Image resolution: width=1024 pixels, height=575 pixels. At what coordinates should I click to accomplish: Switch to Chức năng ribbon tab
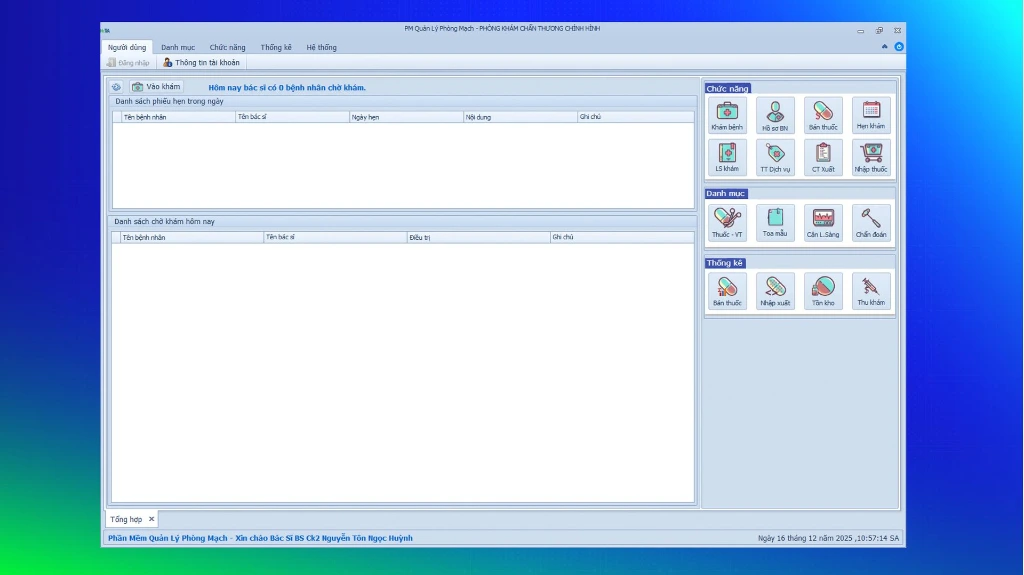227,47
